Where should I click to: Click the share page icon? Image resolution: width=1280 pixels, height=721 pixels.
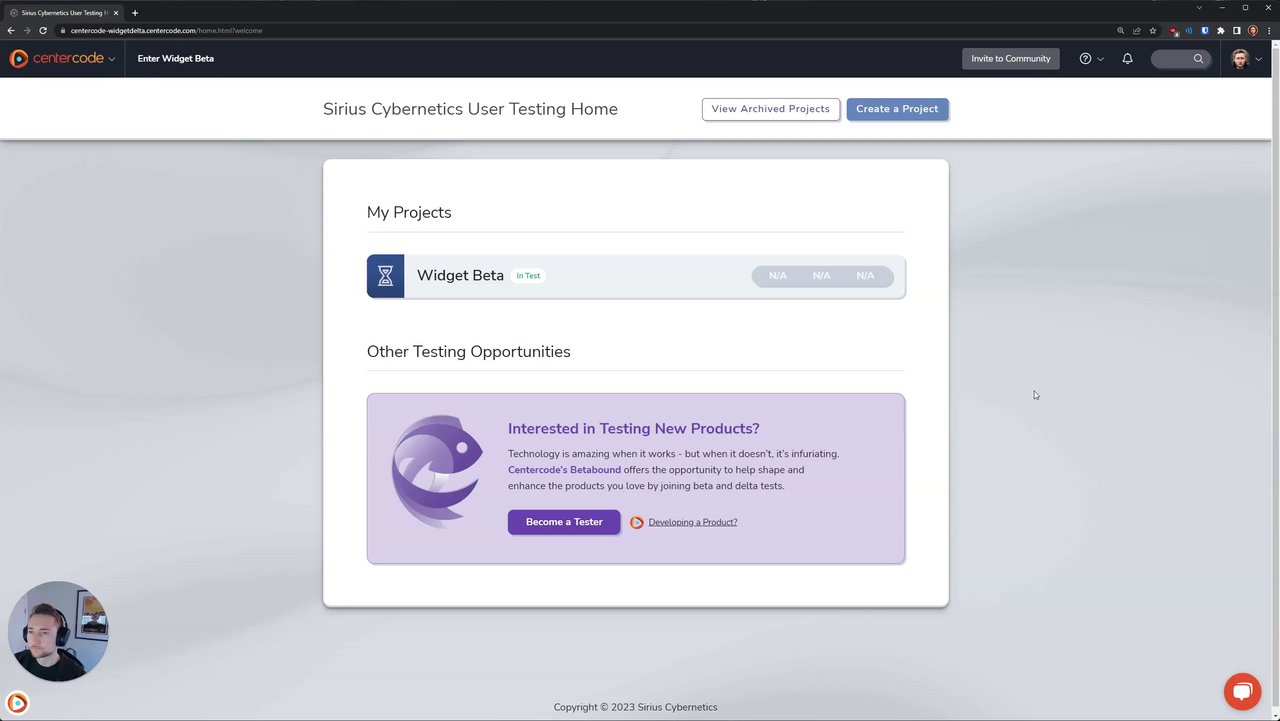(x=1136, y=31)
